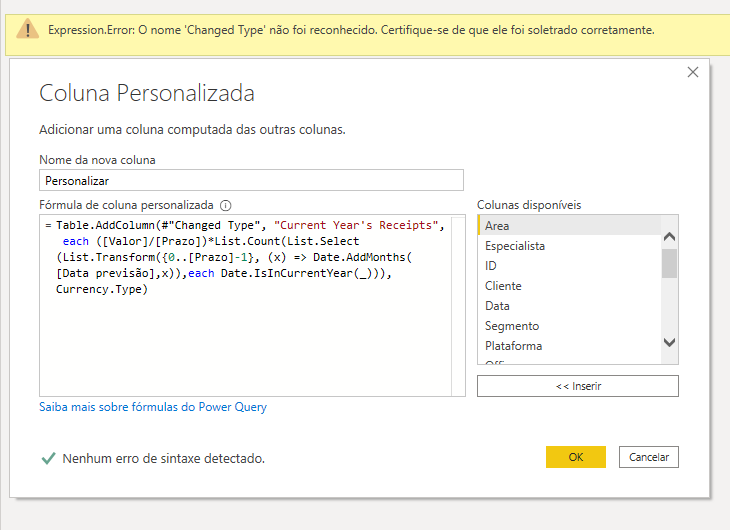This screenshot has width=730, height=530.
Task: Click the Nome da nova coluna field
Action: pyautogui.click(x=251, y=180)
